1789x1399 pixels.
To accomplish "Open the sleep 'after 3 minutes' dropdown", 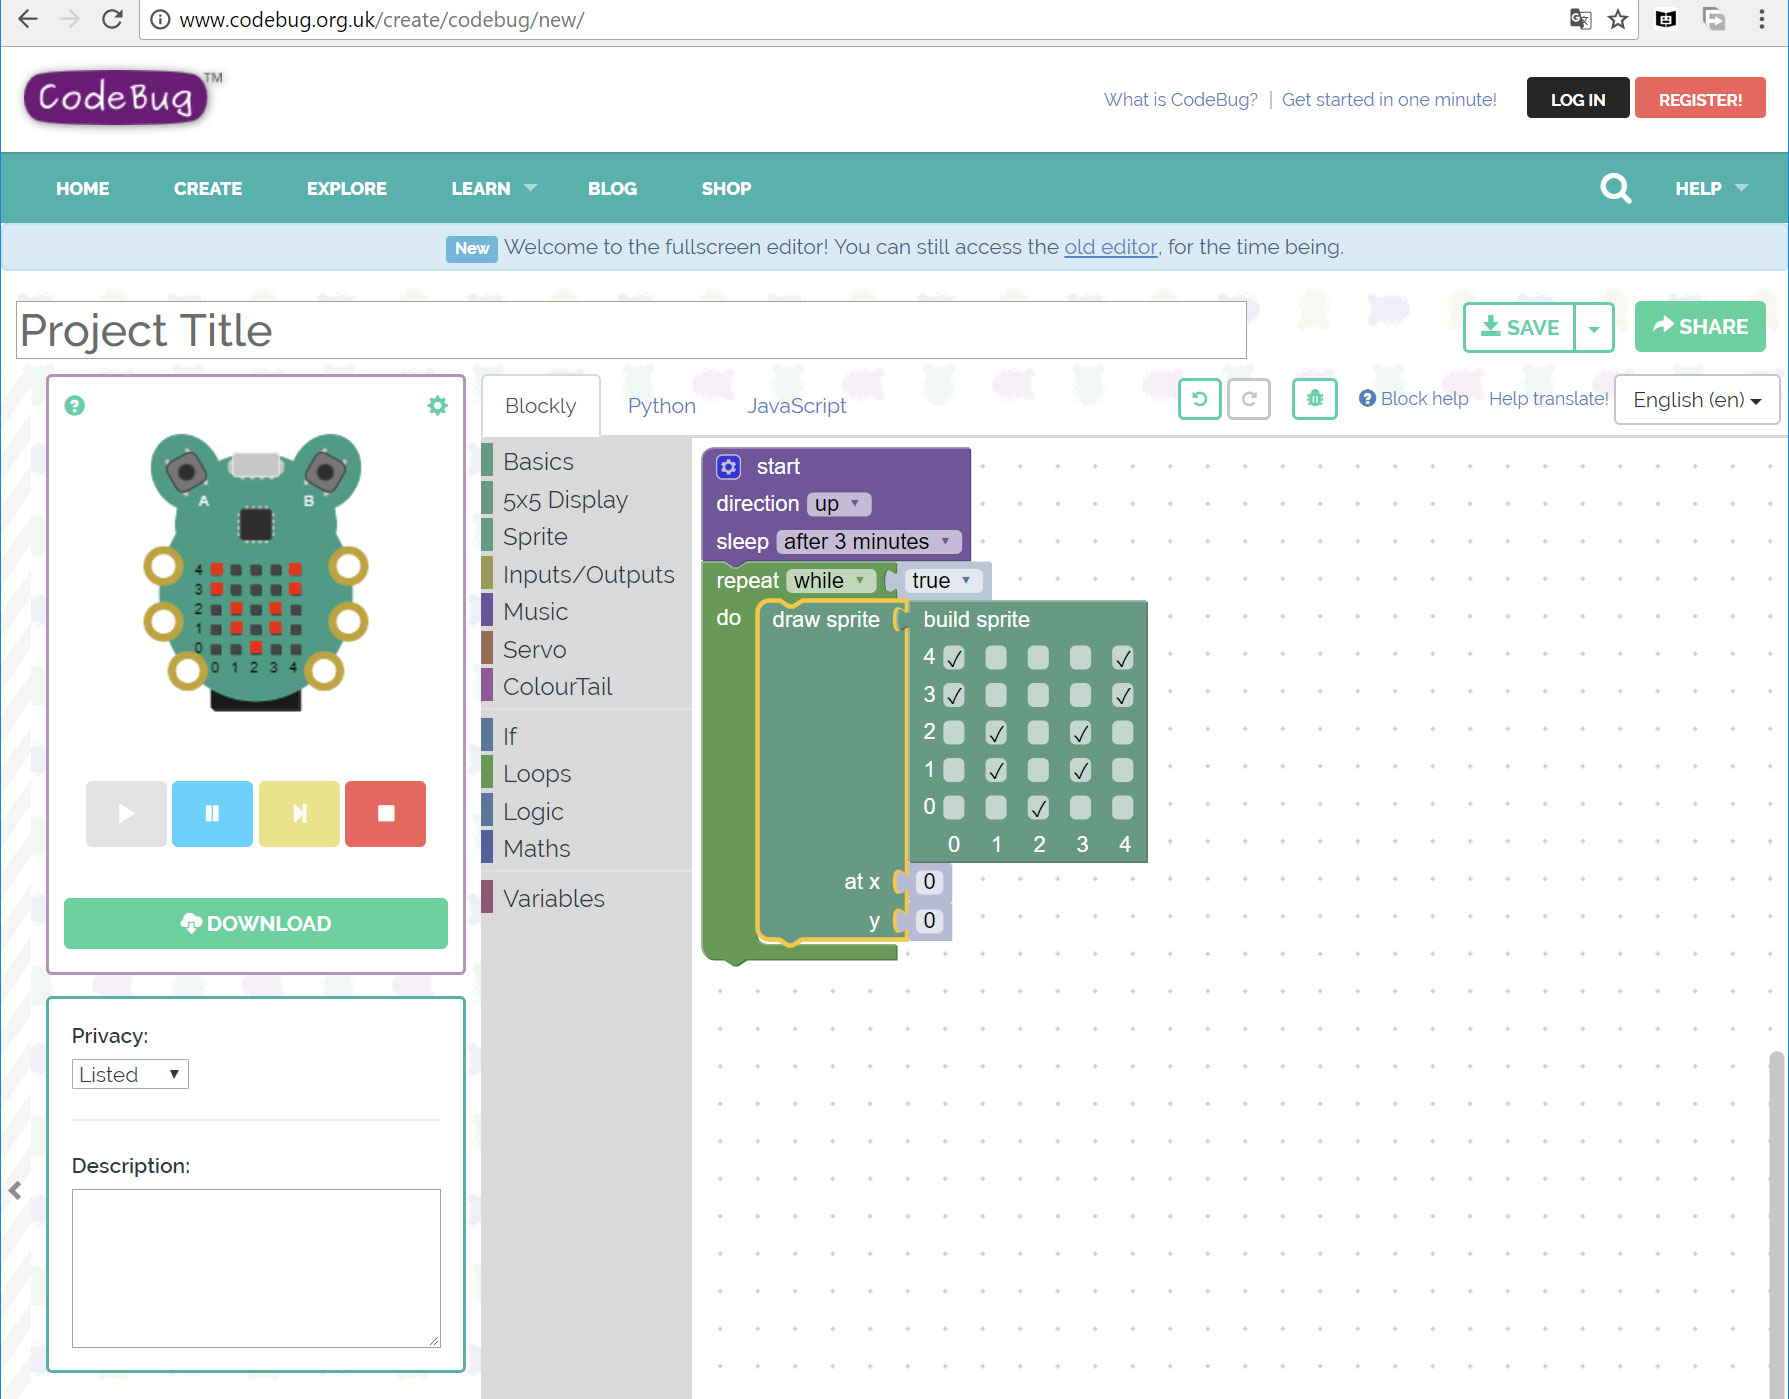I will pyautogui.click(x=868, y=542).
